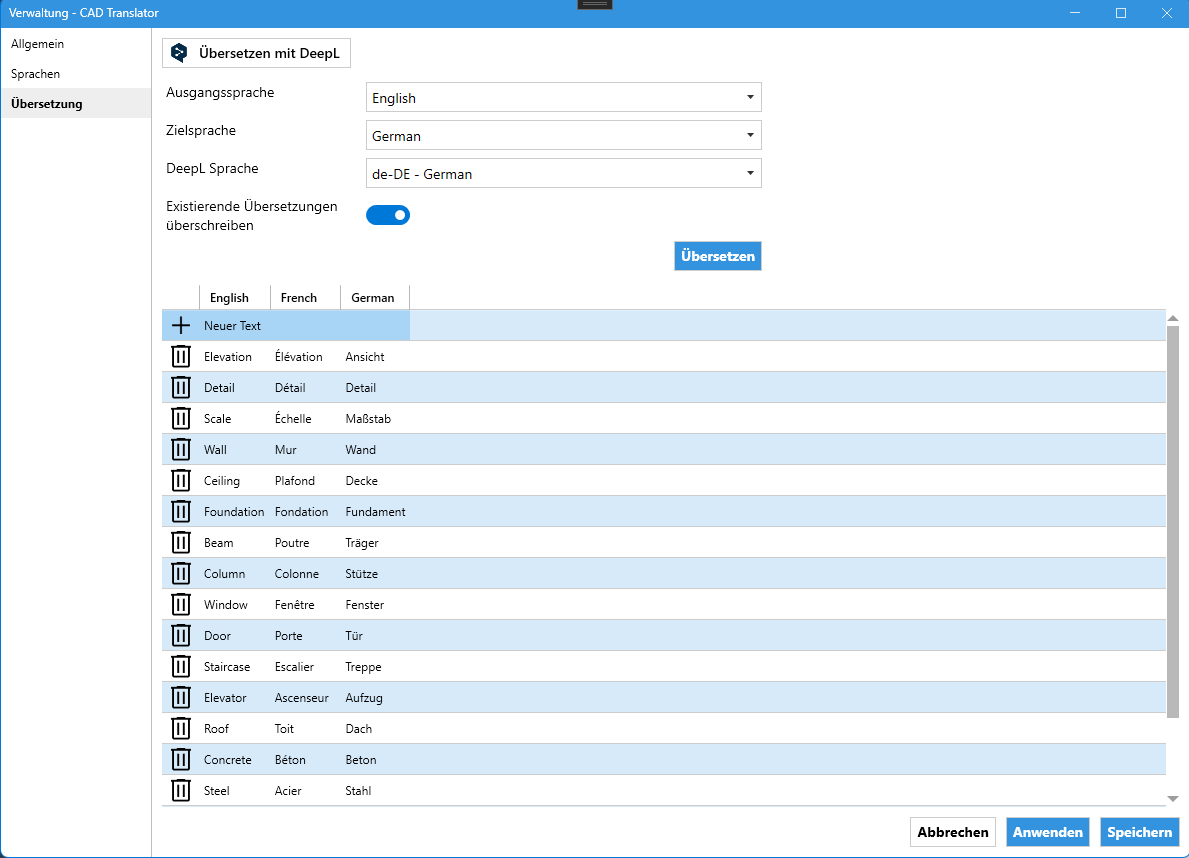Viewport: 1189px width, 858px height.
Task: Click the Neuer Text row
Action: point(664,325)
